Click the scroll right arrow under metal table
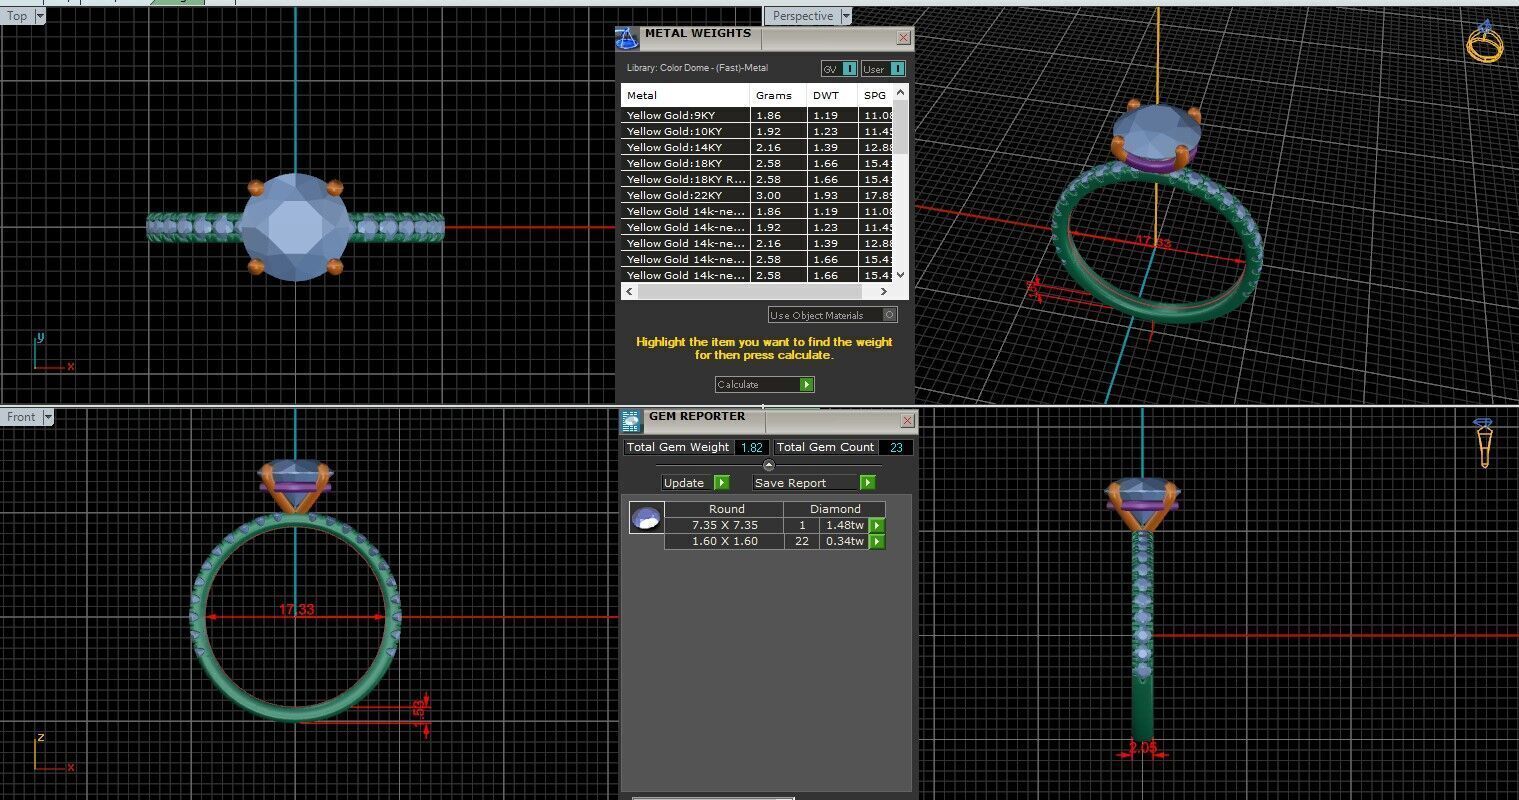This screenshot has width=1519, height=800. click(x=884, y=292)
